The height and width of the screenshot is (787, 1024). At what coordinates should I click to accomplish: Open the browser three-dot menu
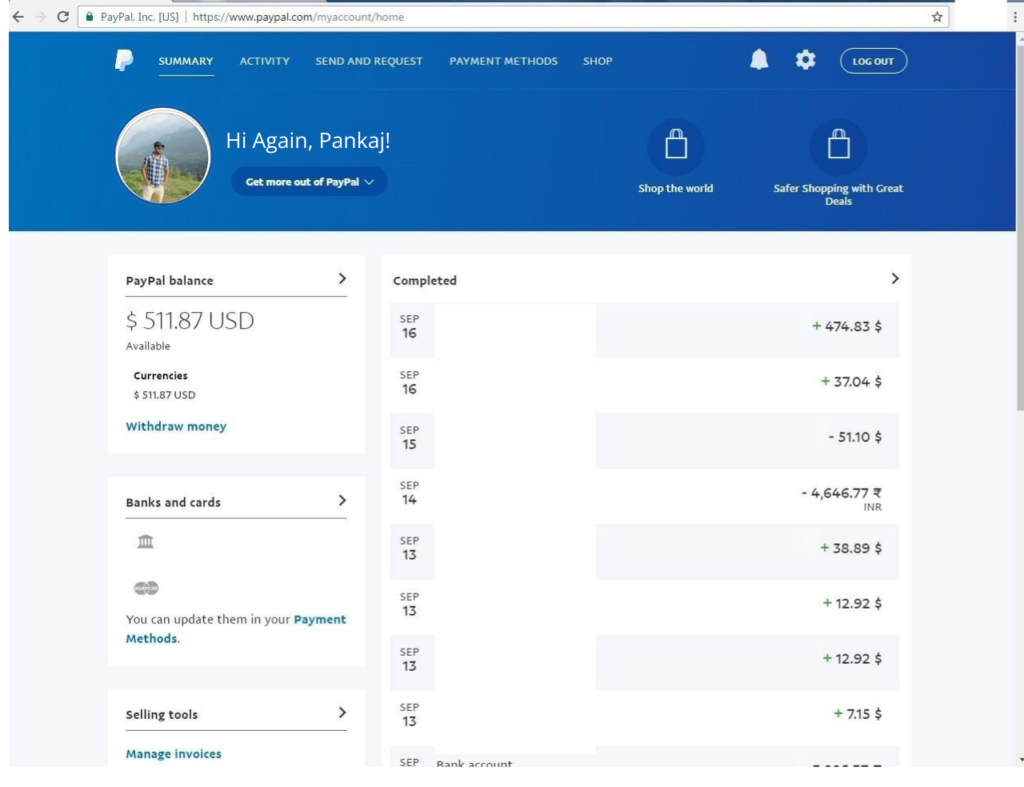[x=1015, y=17]
